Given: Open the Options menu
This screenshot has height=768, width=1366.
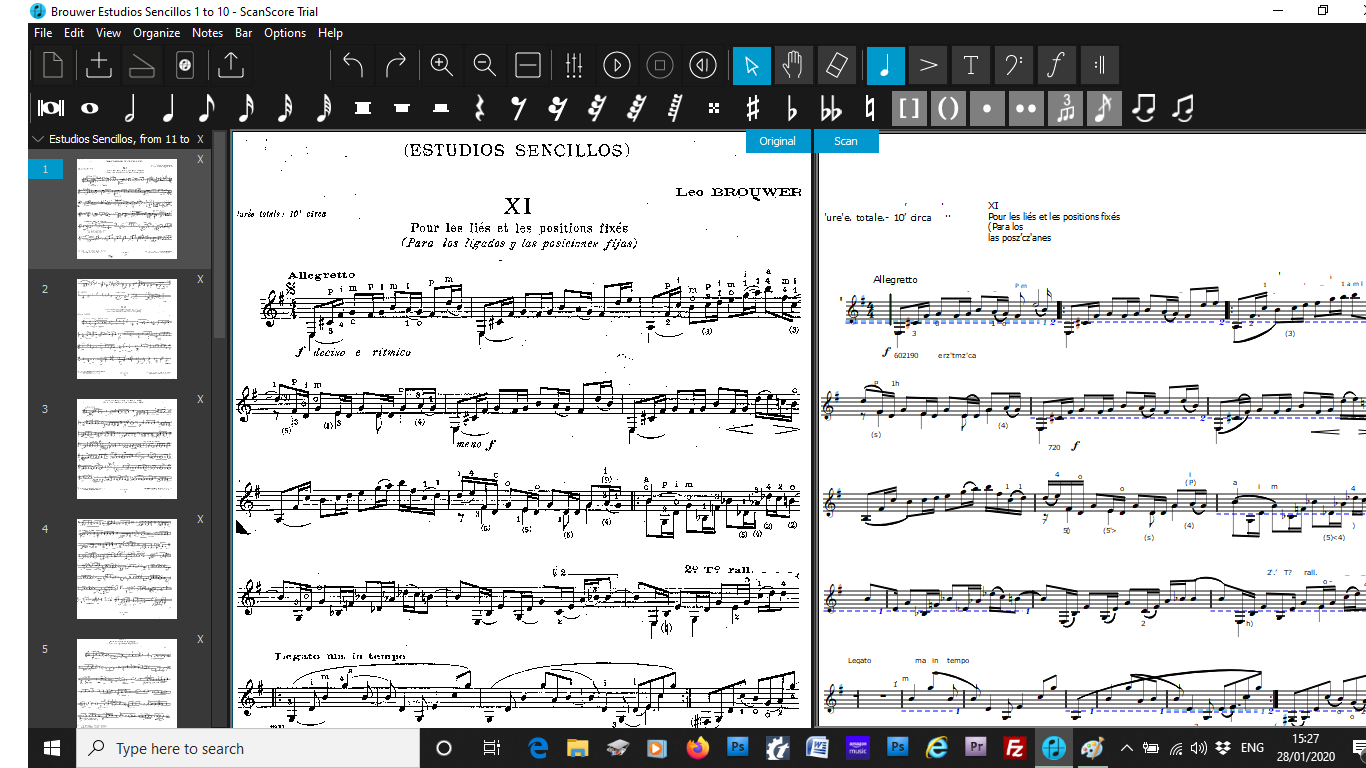Looking at the screenshot, I should pyautogui.click(x=285, y=33).
